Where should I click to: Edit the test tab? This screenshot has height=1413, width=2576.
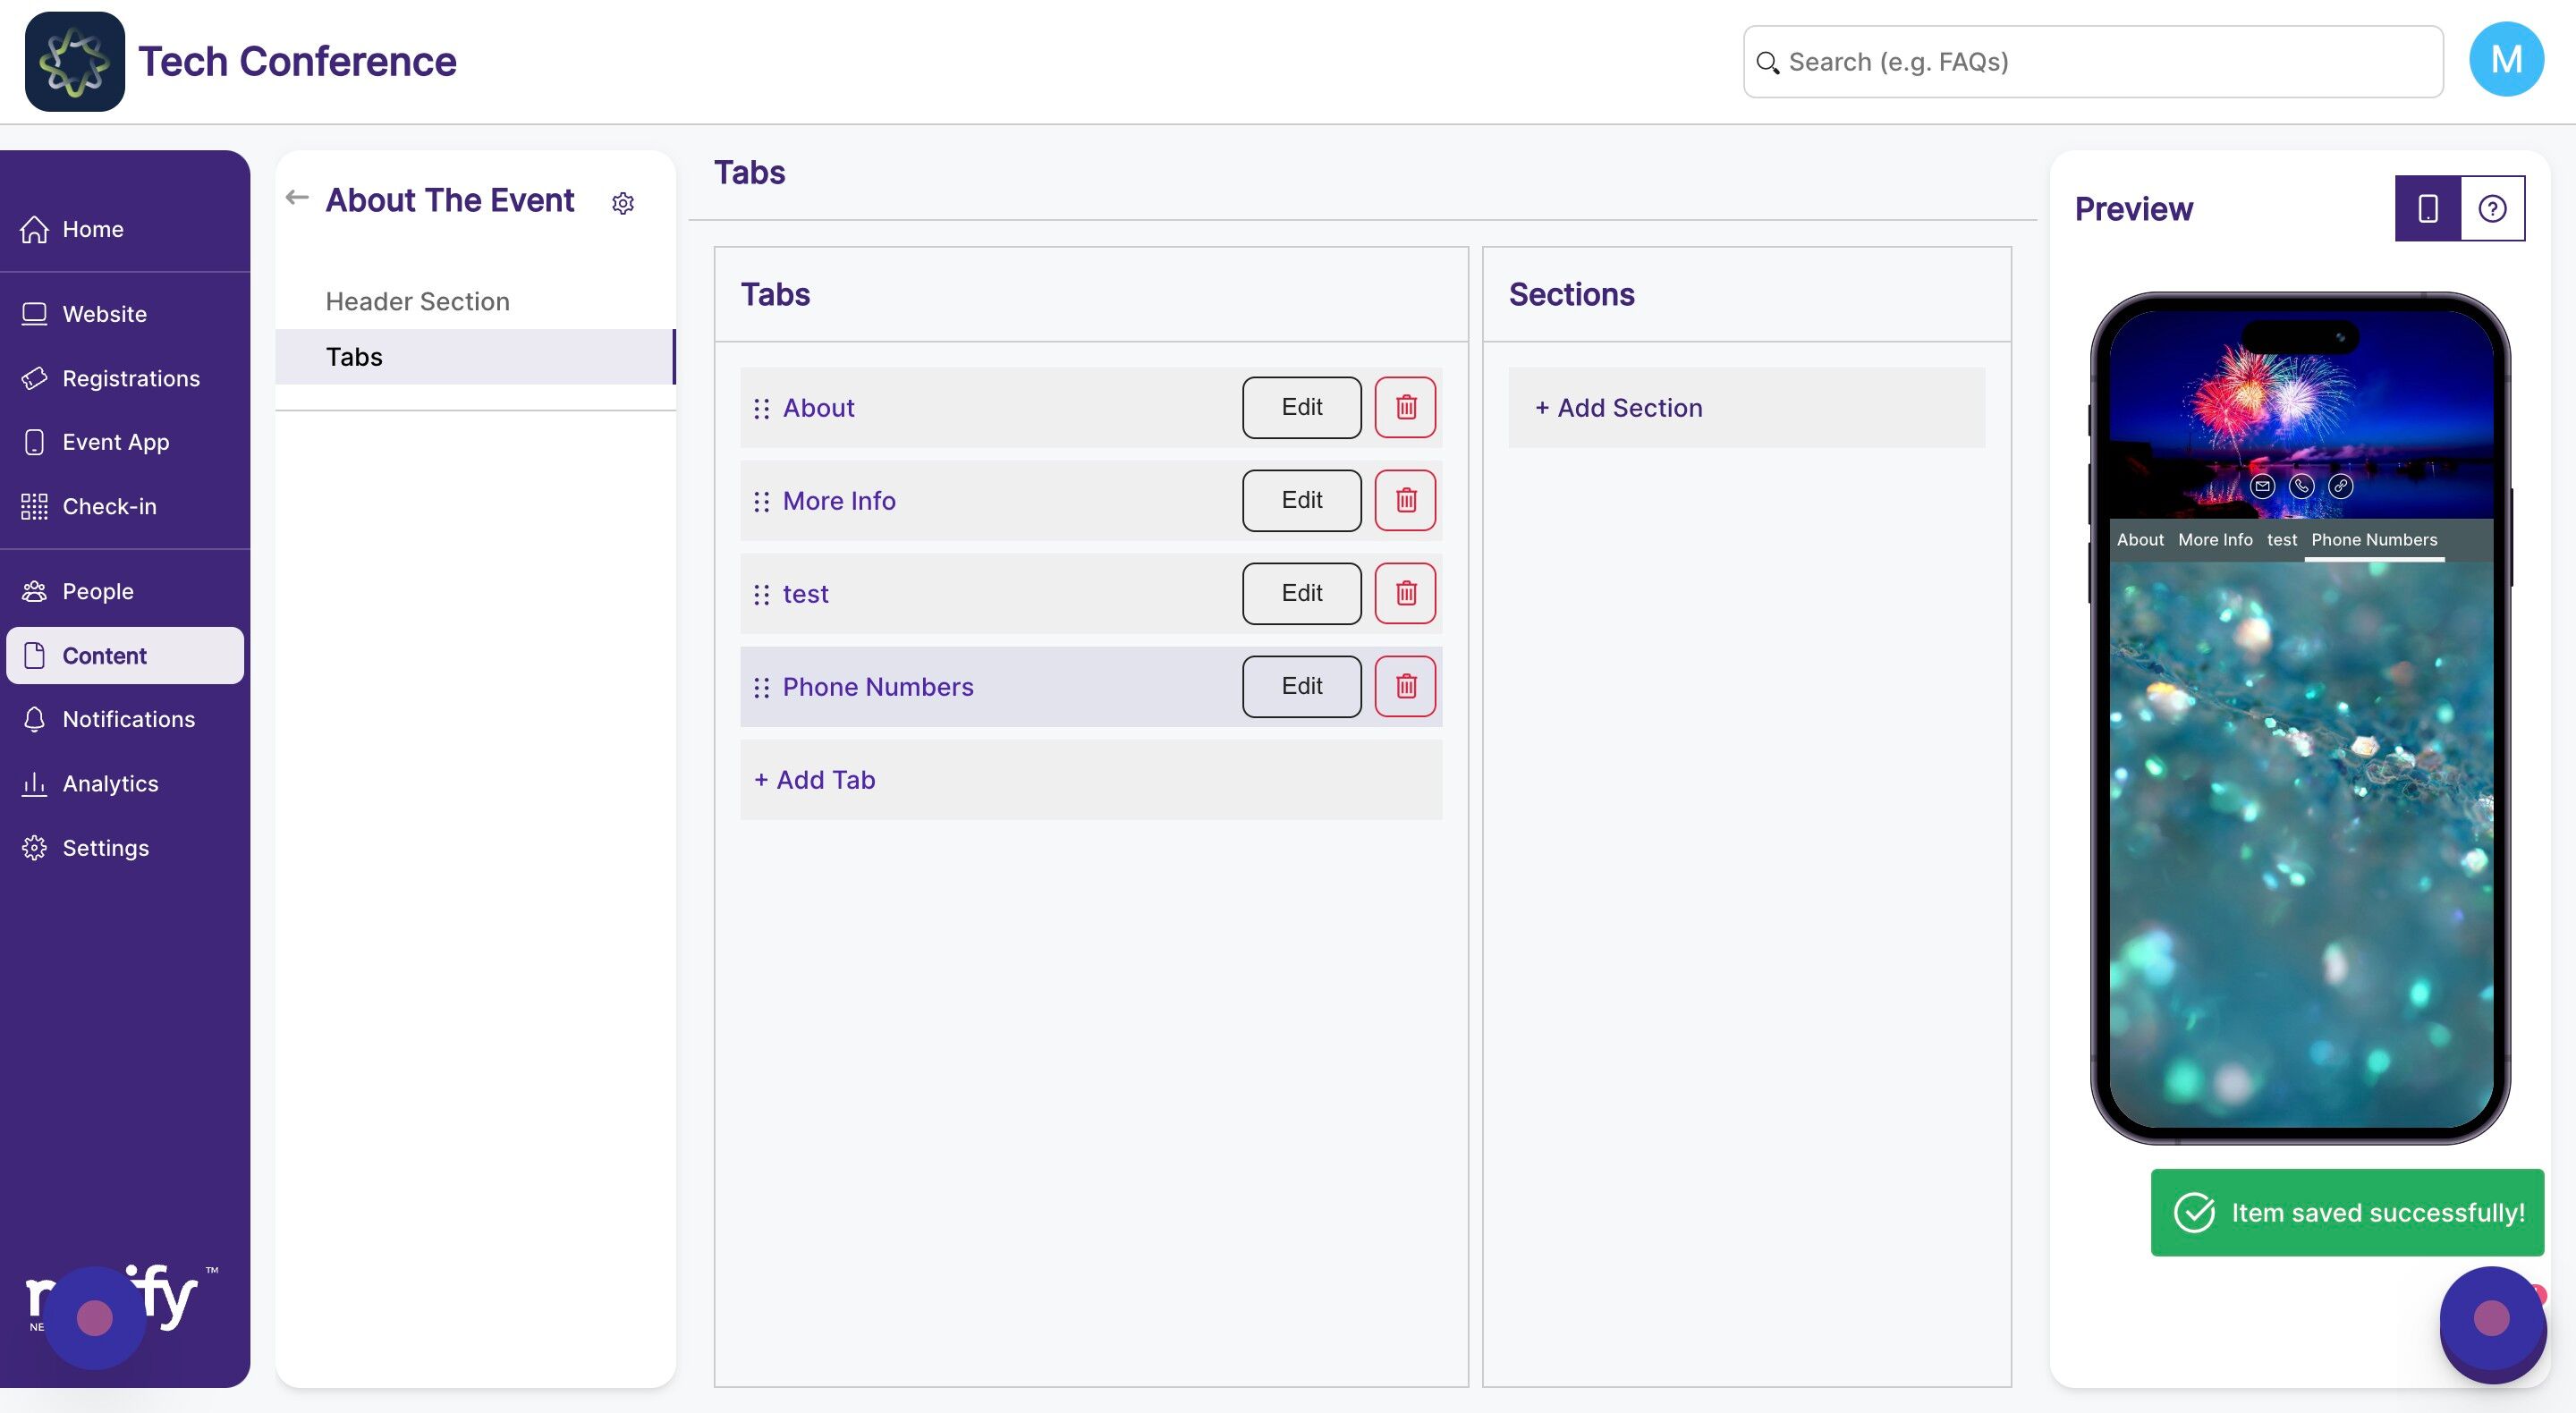click(x=1301, y=593)
